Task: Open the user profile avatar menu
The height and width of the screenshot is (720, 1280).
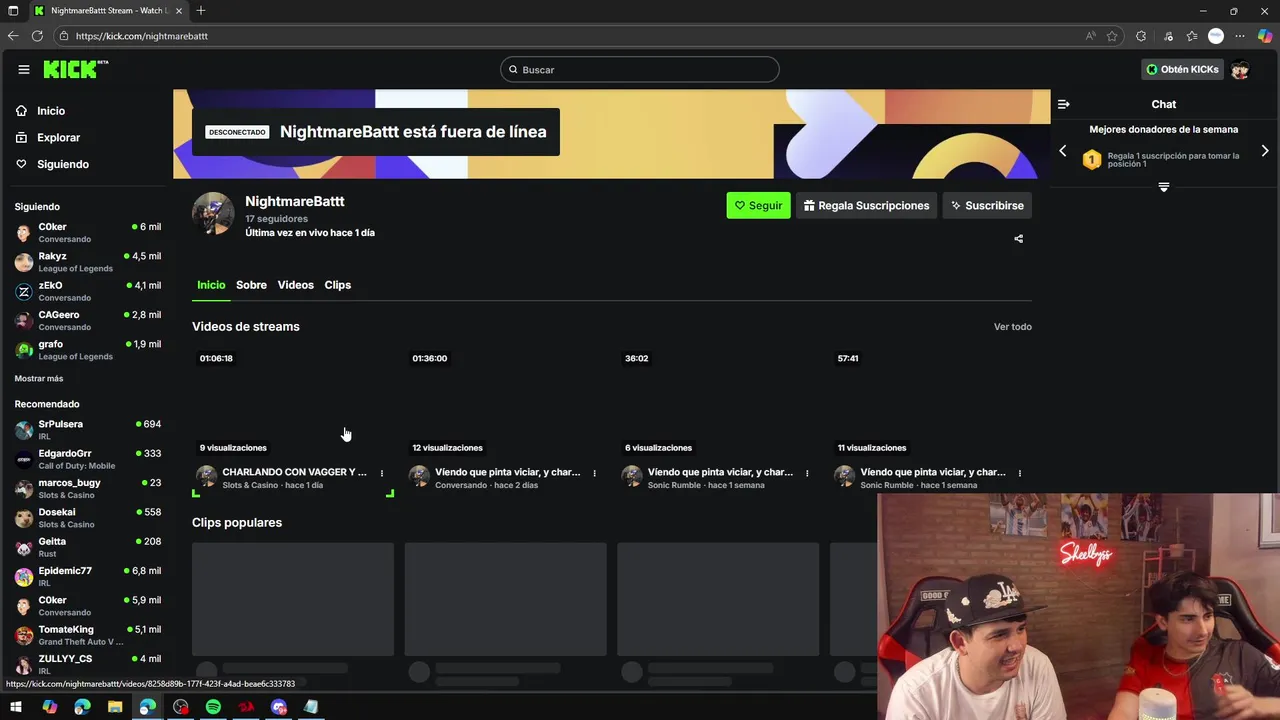Action: 1240,69
